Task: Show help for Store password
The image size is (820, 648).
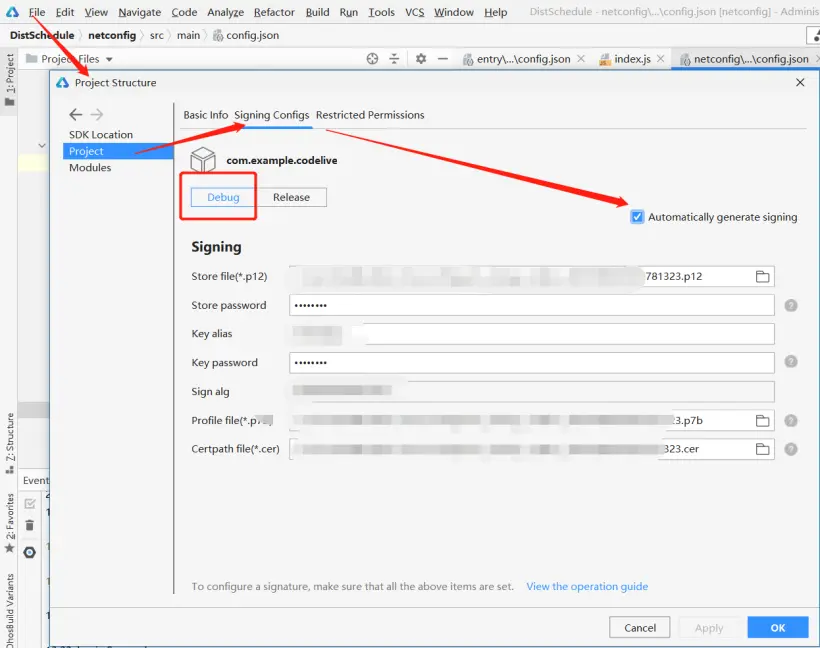Action: pos(791,305)
